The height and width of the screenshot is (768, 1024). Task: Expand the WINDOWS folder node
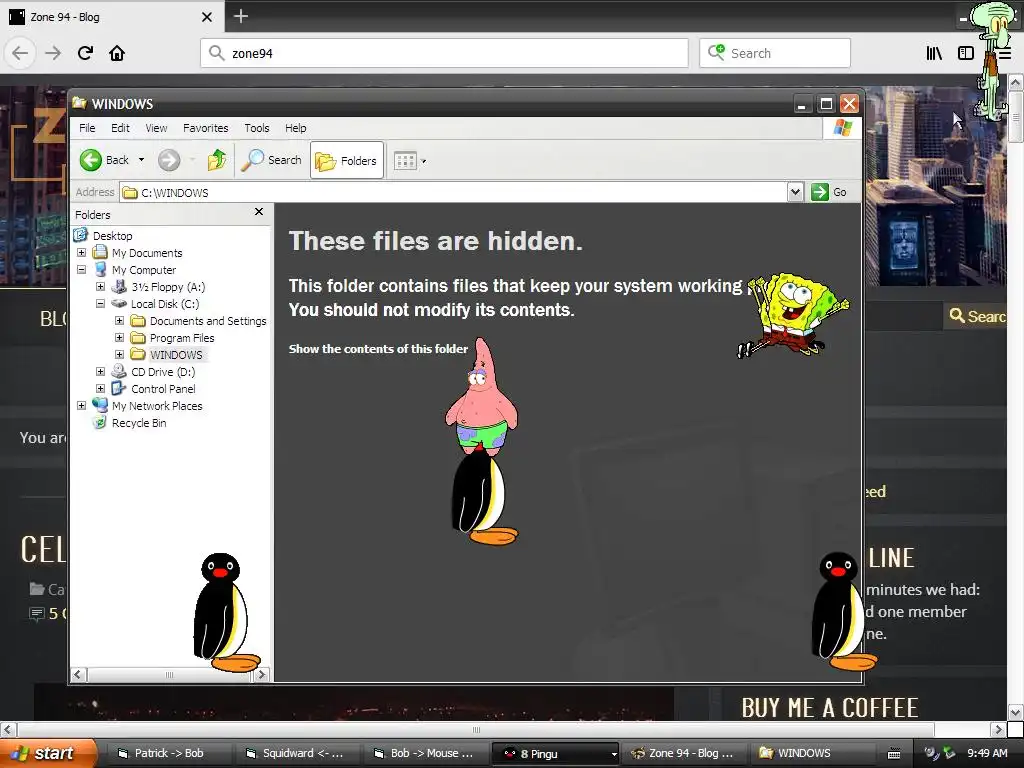pyautogui.click(x=120, y=355)
